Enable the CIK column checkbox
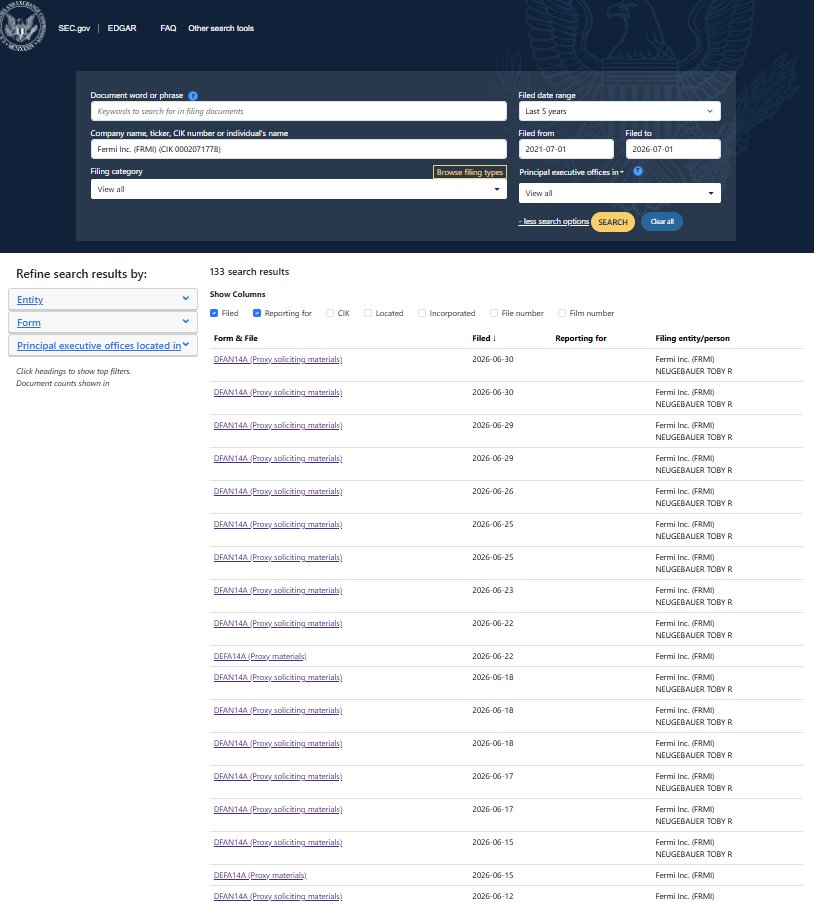 330,313
